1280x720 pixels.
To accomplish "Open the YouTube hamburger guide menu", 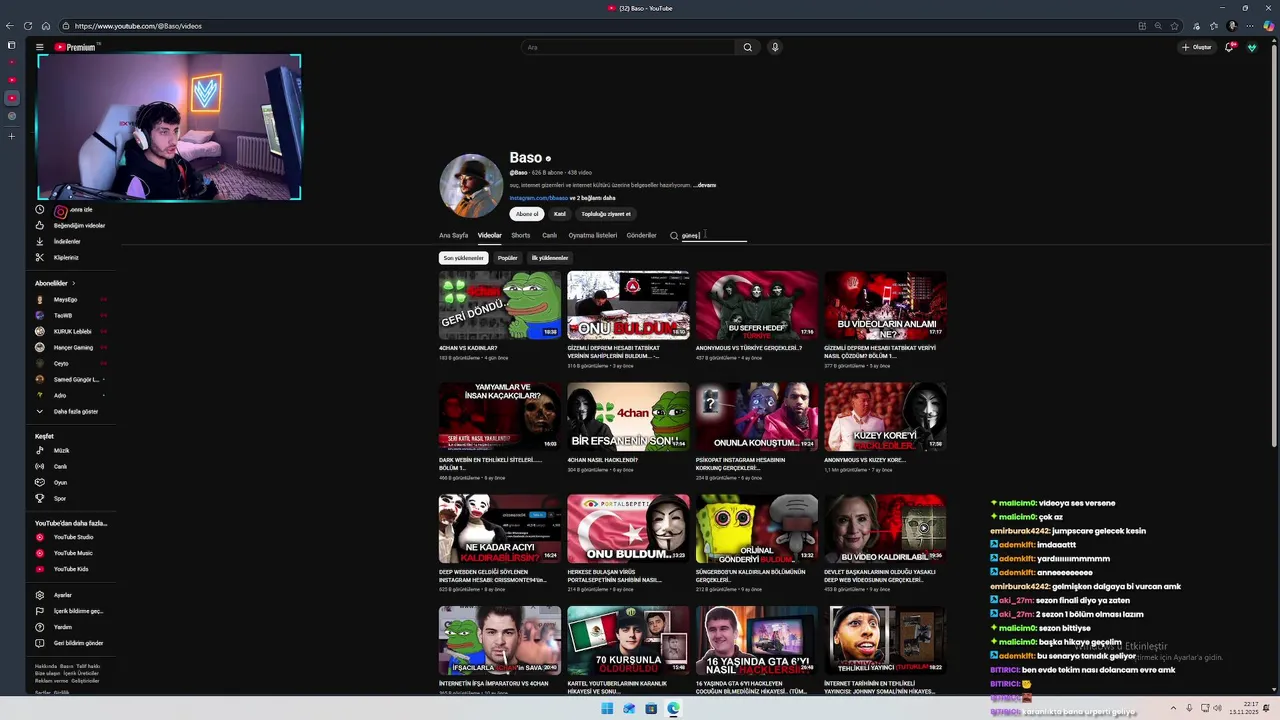I will 40,47.
